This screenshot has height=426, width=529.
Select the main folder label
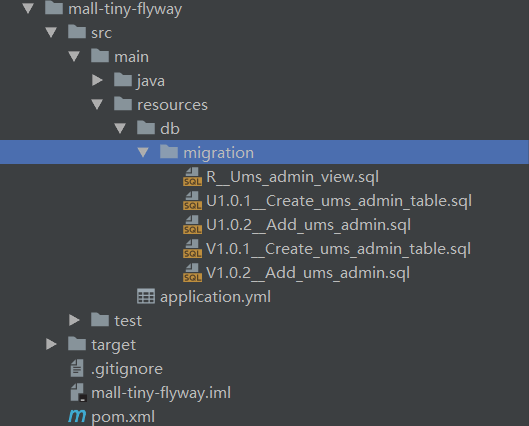(x=132, y=57)
